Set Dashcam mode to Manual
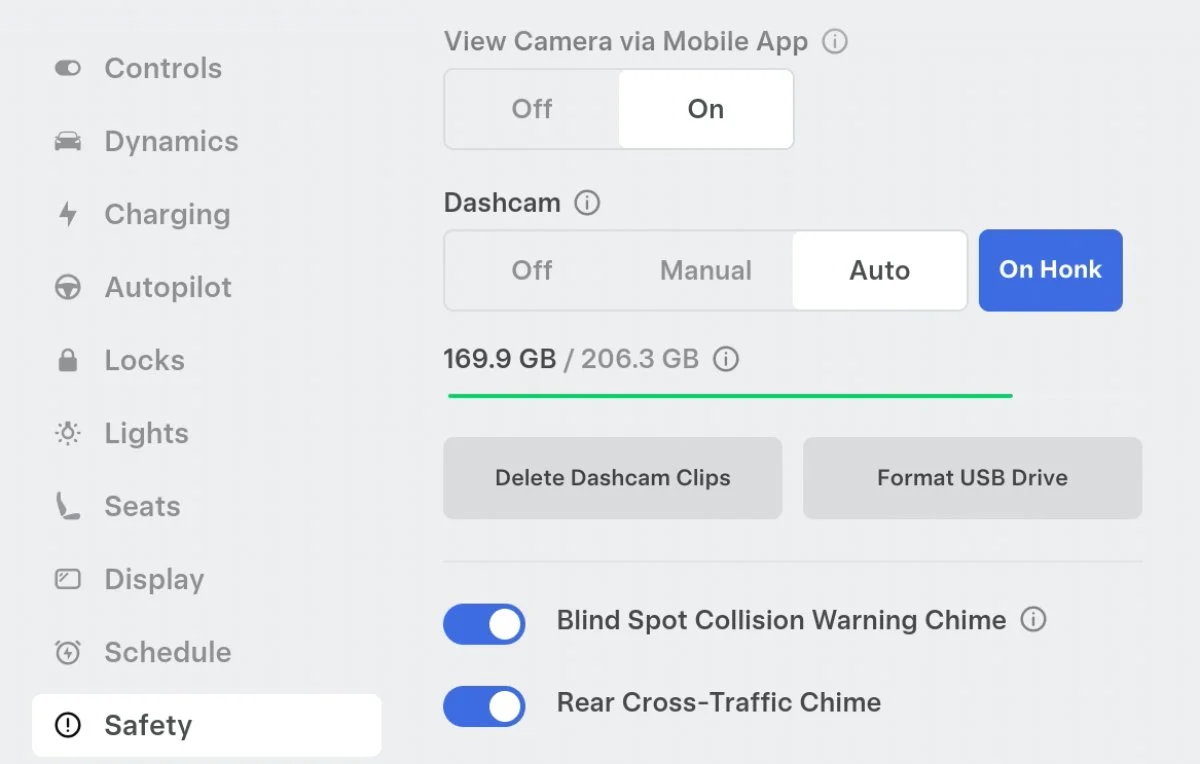 tap(705, 270)
